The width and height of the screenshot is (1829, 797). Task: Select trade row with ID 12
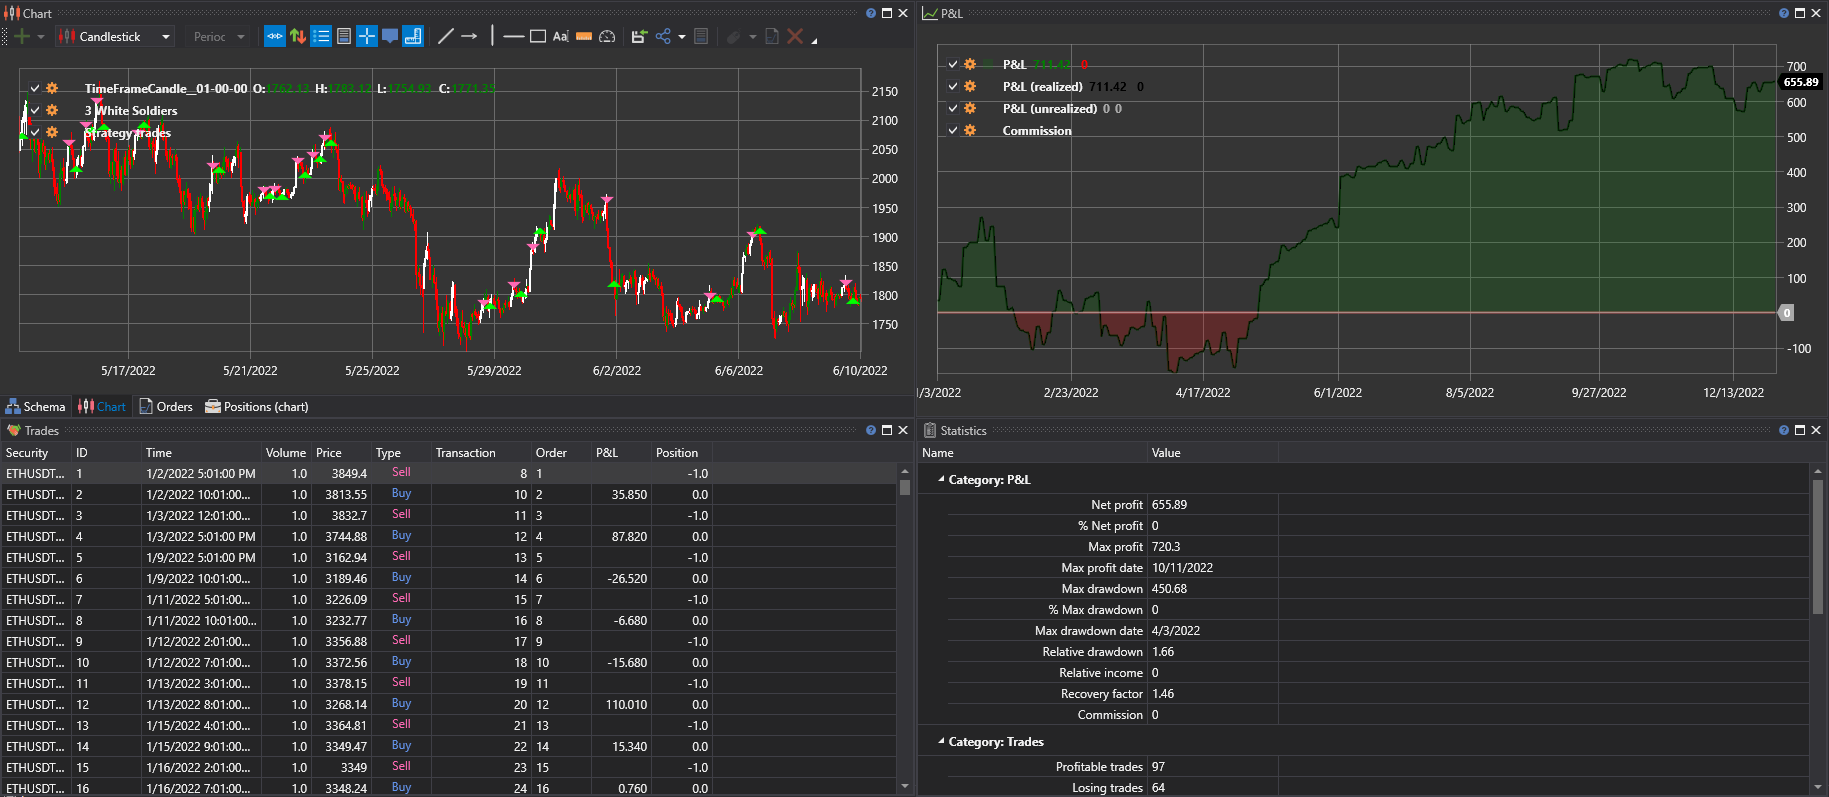[x=450, y=704]
